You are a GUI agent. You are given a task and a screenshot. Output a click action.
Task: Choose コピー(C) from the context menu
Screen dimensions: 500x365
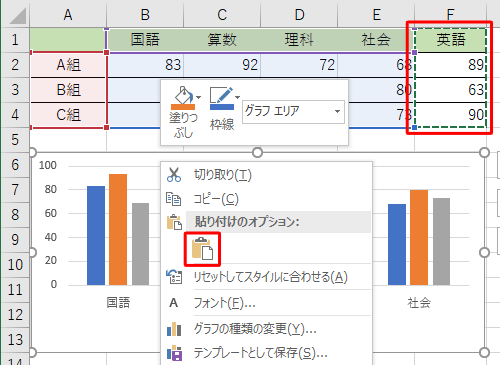[x=266, y=199]
